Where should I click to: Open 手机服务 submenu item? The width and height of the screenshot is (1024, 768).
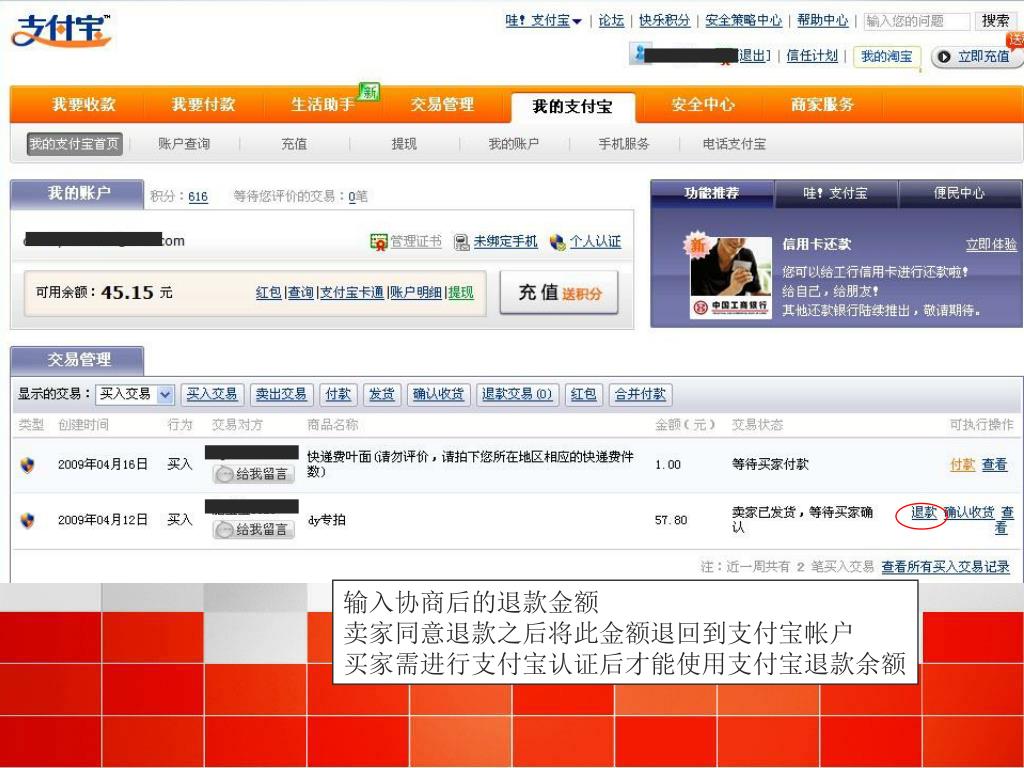click(x=624, y=144)
